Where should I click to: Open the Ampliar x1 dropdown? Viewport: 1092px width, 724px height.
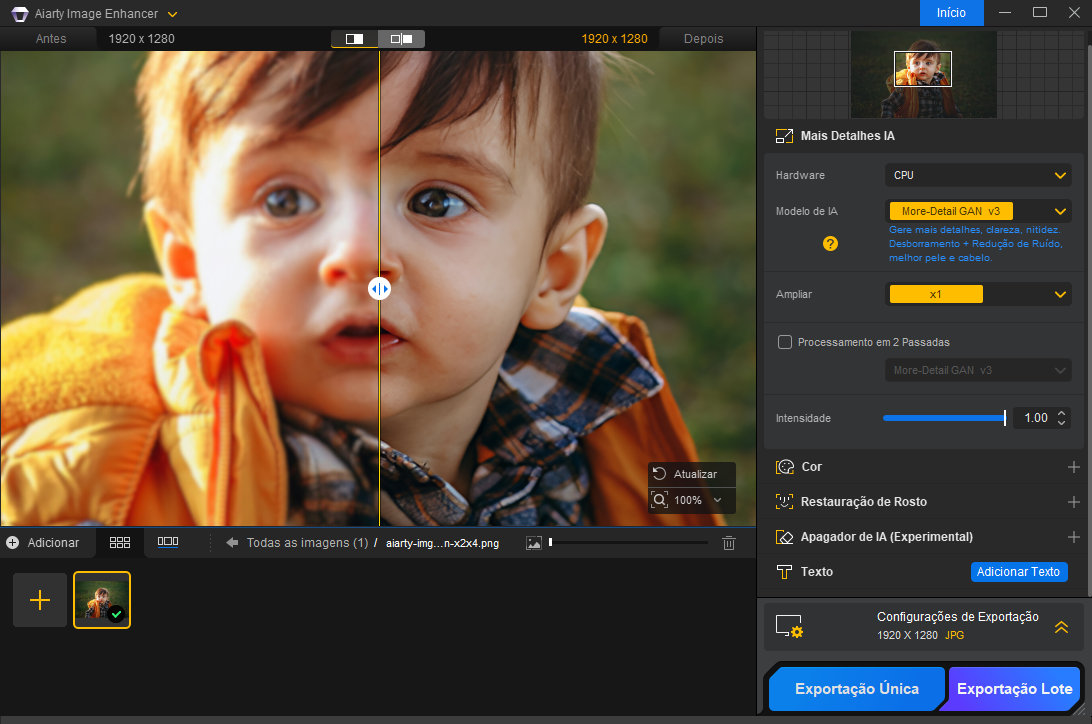tap(977, 294)
